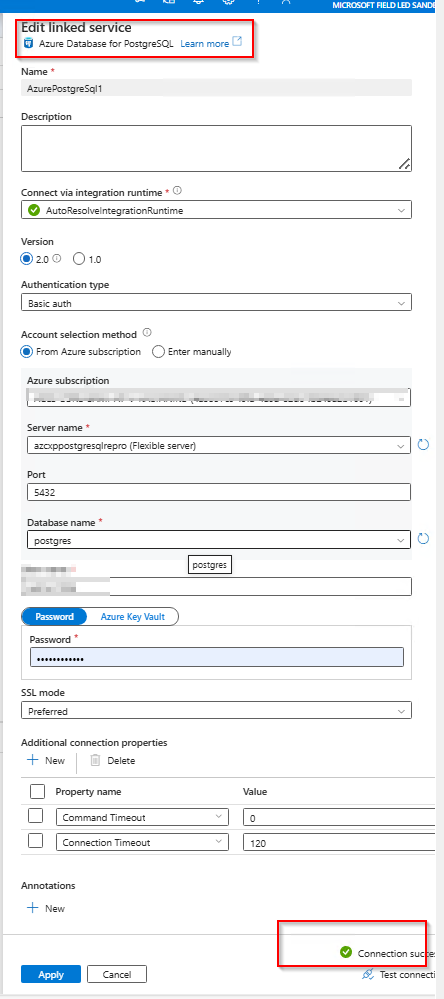Expand the Authentication type dropdown
The height and width of the screenshot is (999, 444).
[x=216, y=303]
